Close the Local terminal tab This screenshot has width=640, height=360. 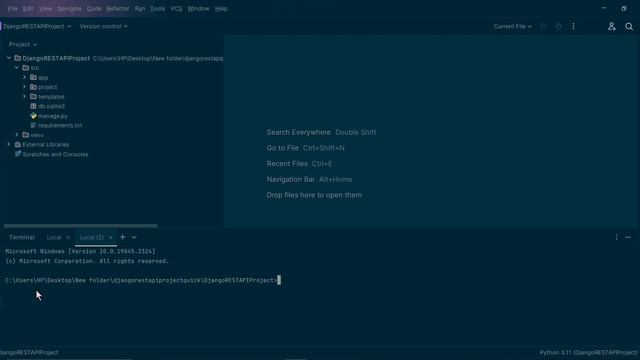point(68,238)
